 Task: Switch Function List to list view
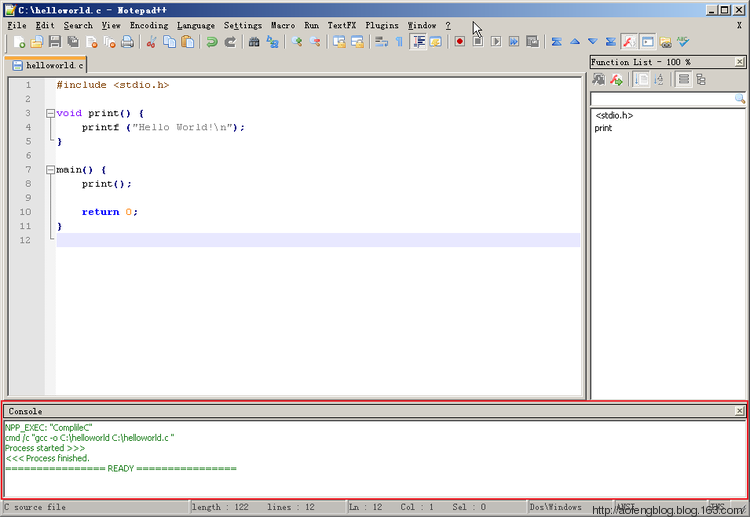coord(684,79)
